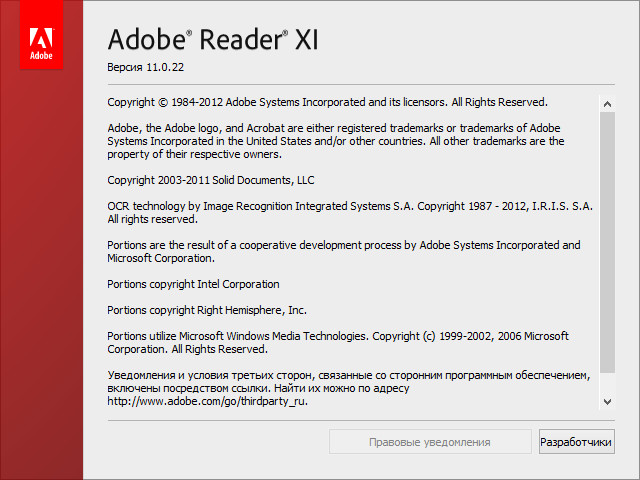This screenshot has width=640, height=480.
Task: Click the Adobe Reader XI title
Action: coord(212,41)
